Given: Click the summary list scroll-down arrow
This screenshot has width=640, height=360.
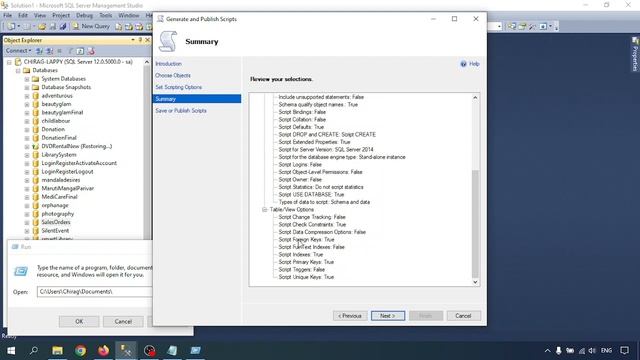Looking at the screenshot, I should click(x=475, y=282).
